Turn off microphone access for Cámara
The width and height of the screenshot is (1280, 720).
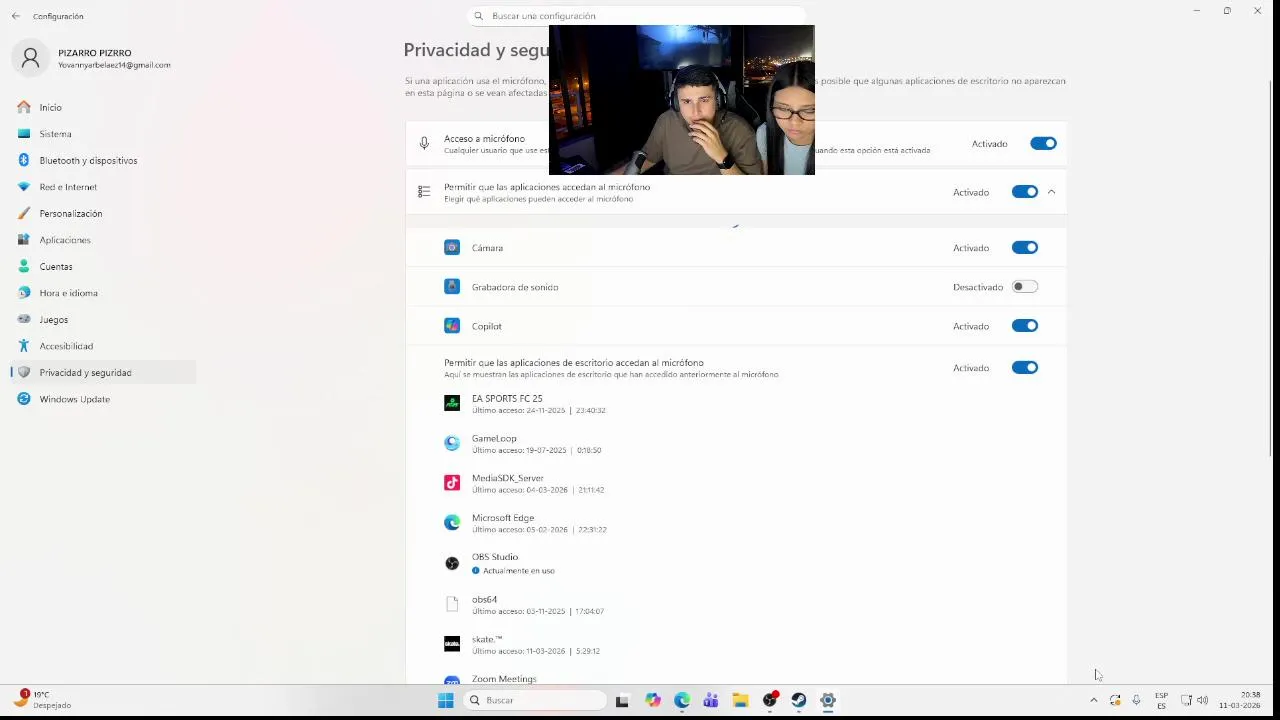point(1024,248)
